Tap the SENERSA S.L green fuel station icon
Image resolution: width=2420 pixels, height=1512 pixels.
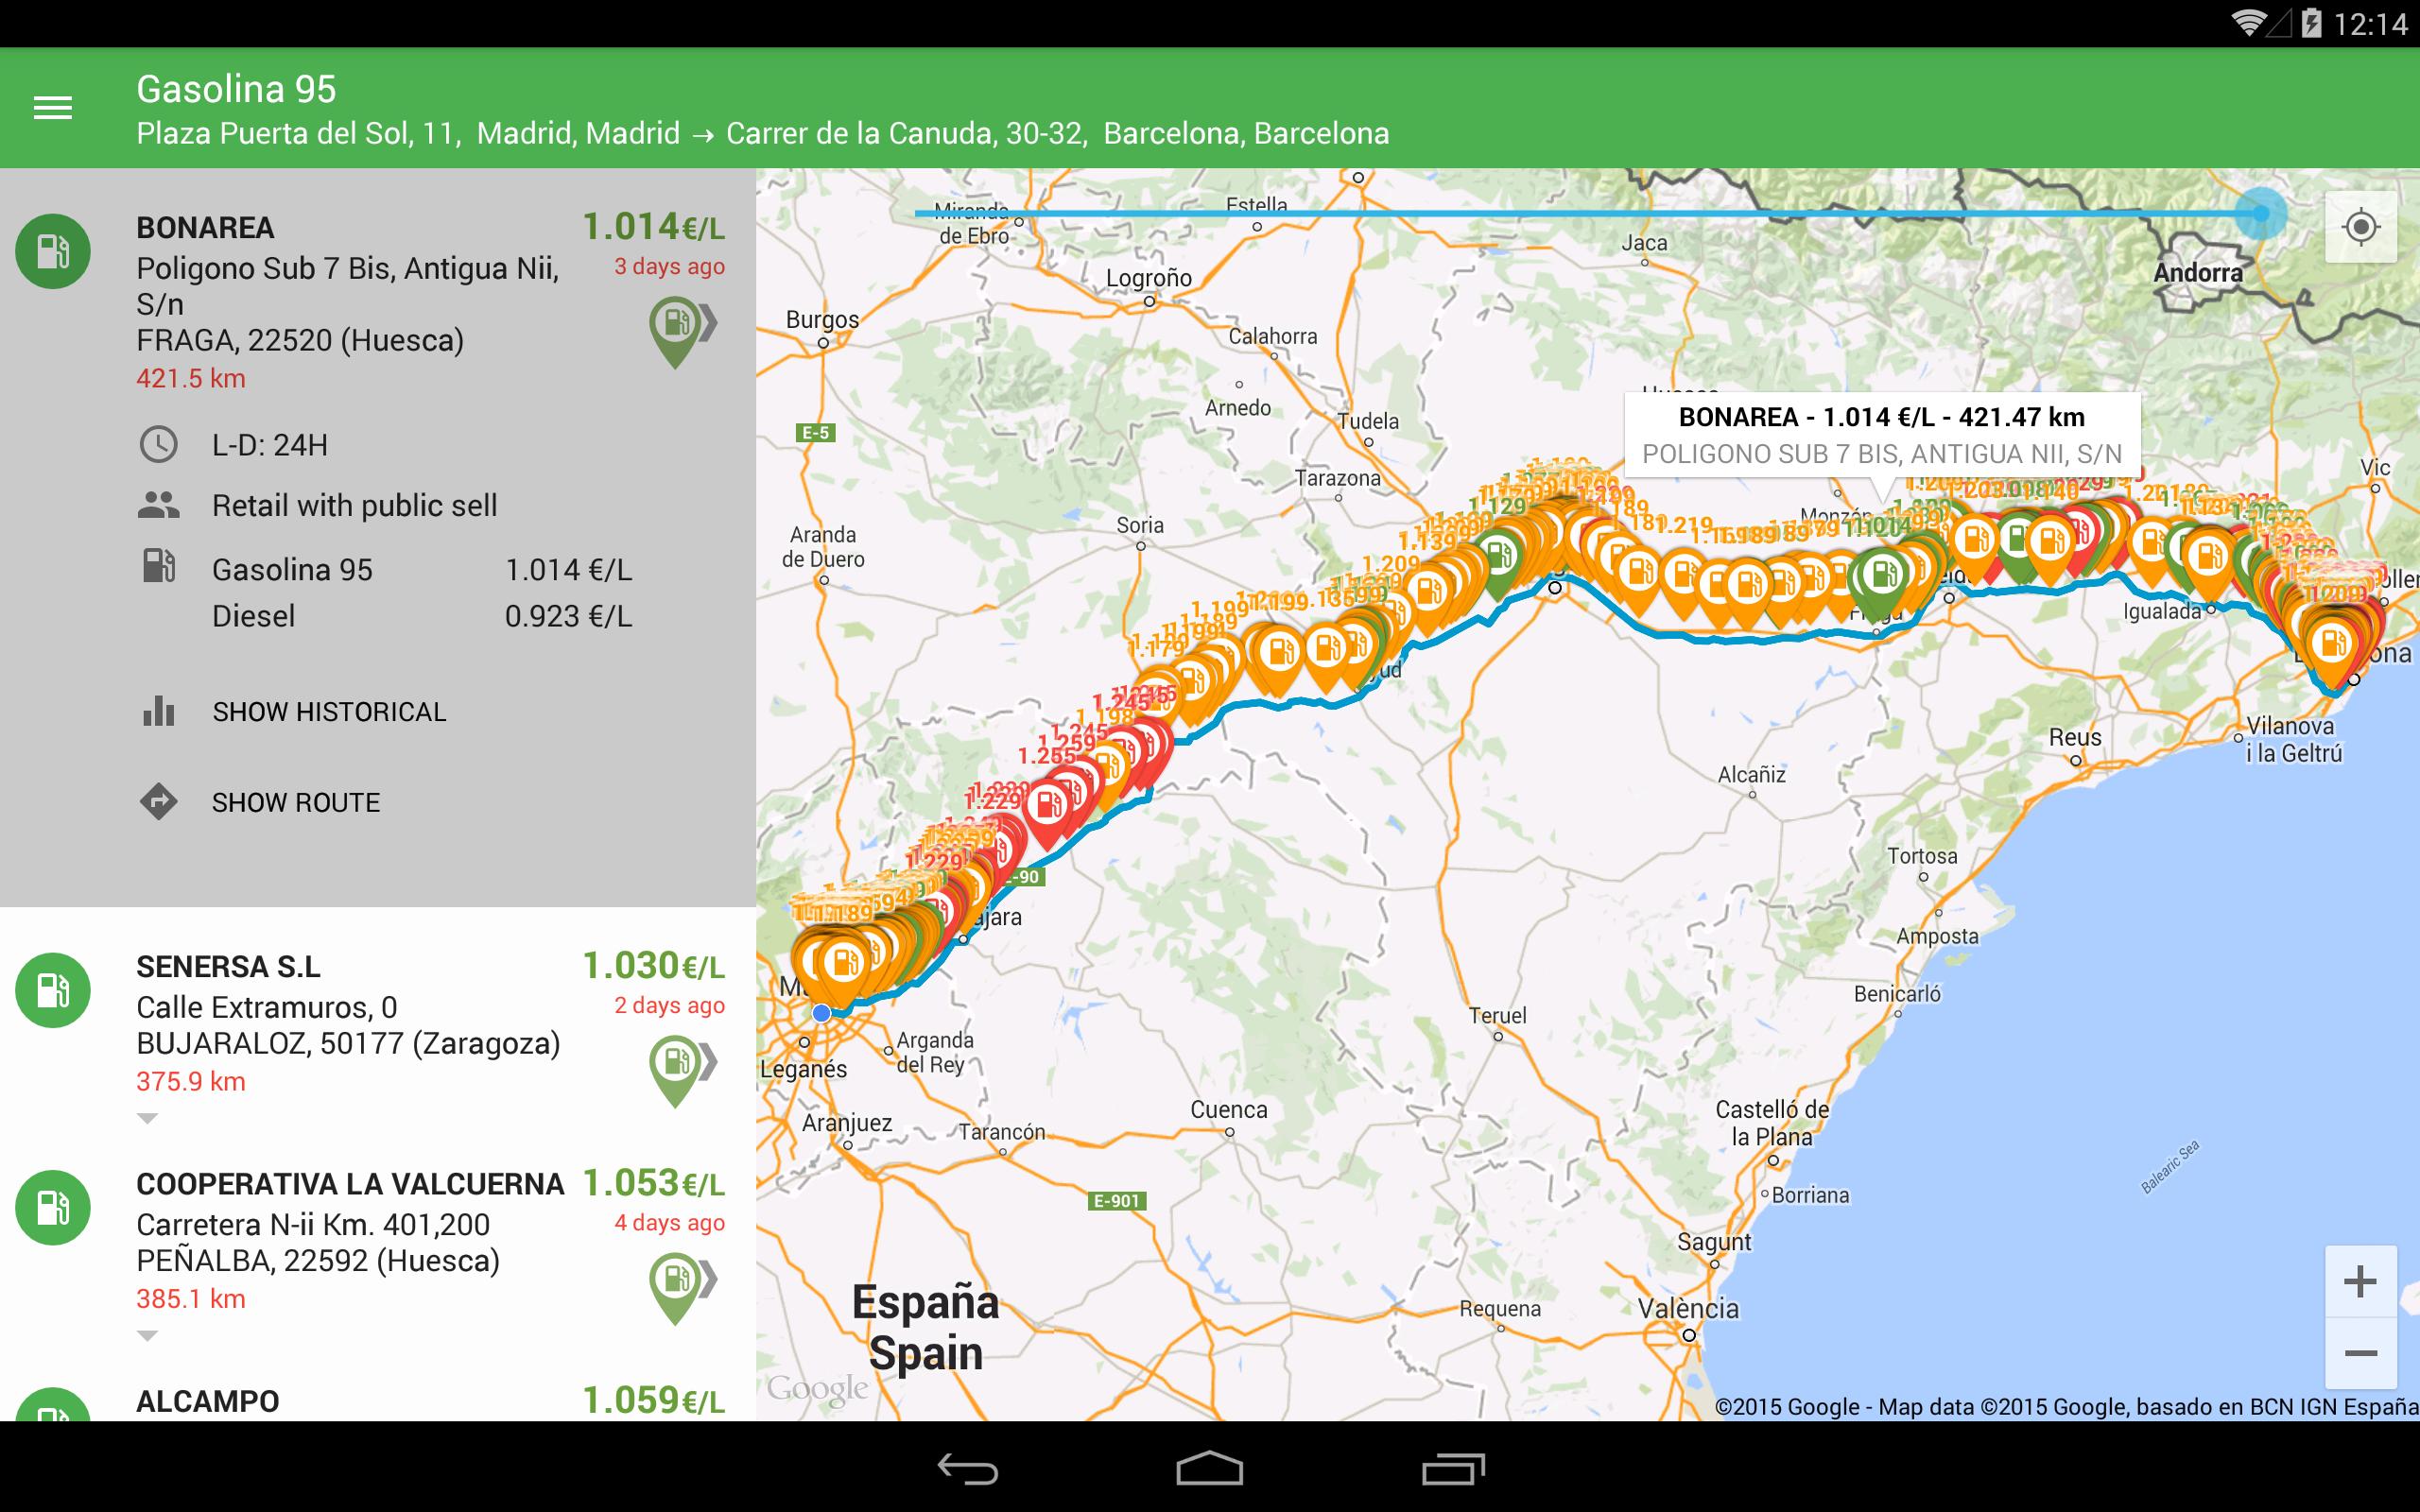pyautogui.click(x=53, y=990)
